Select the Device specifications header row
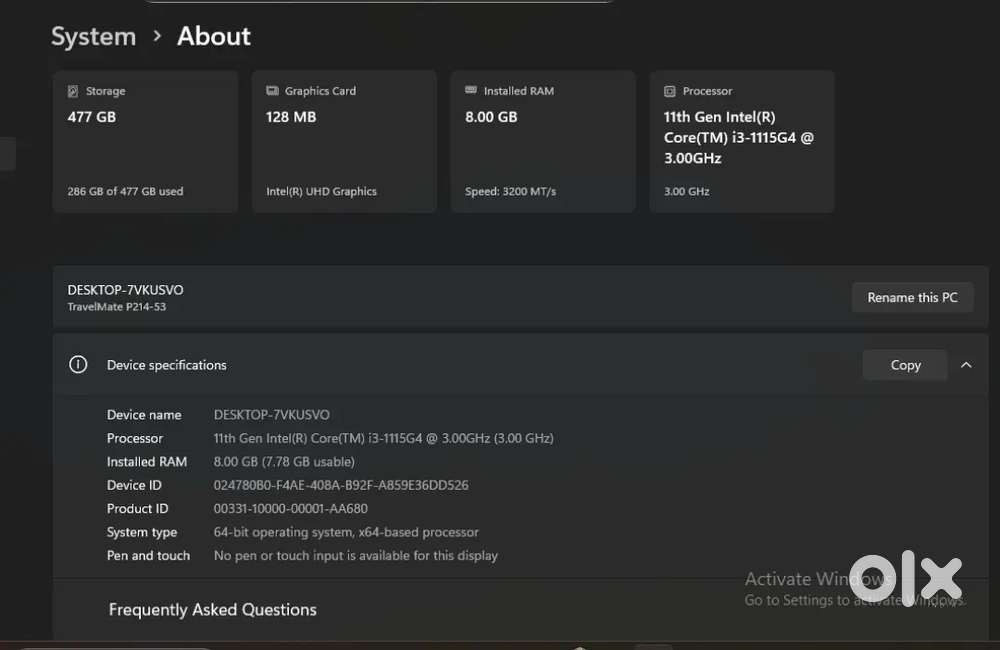Image resolution: width=1000 pixels, height=650 pixels. point(450,365)
